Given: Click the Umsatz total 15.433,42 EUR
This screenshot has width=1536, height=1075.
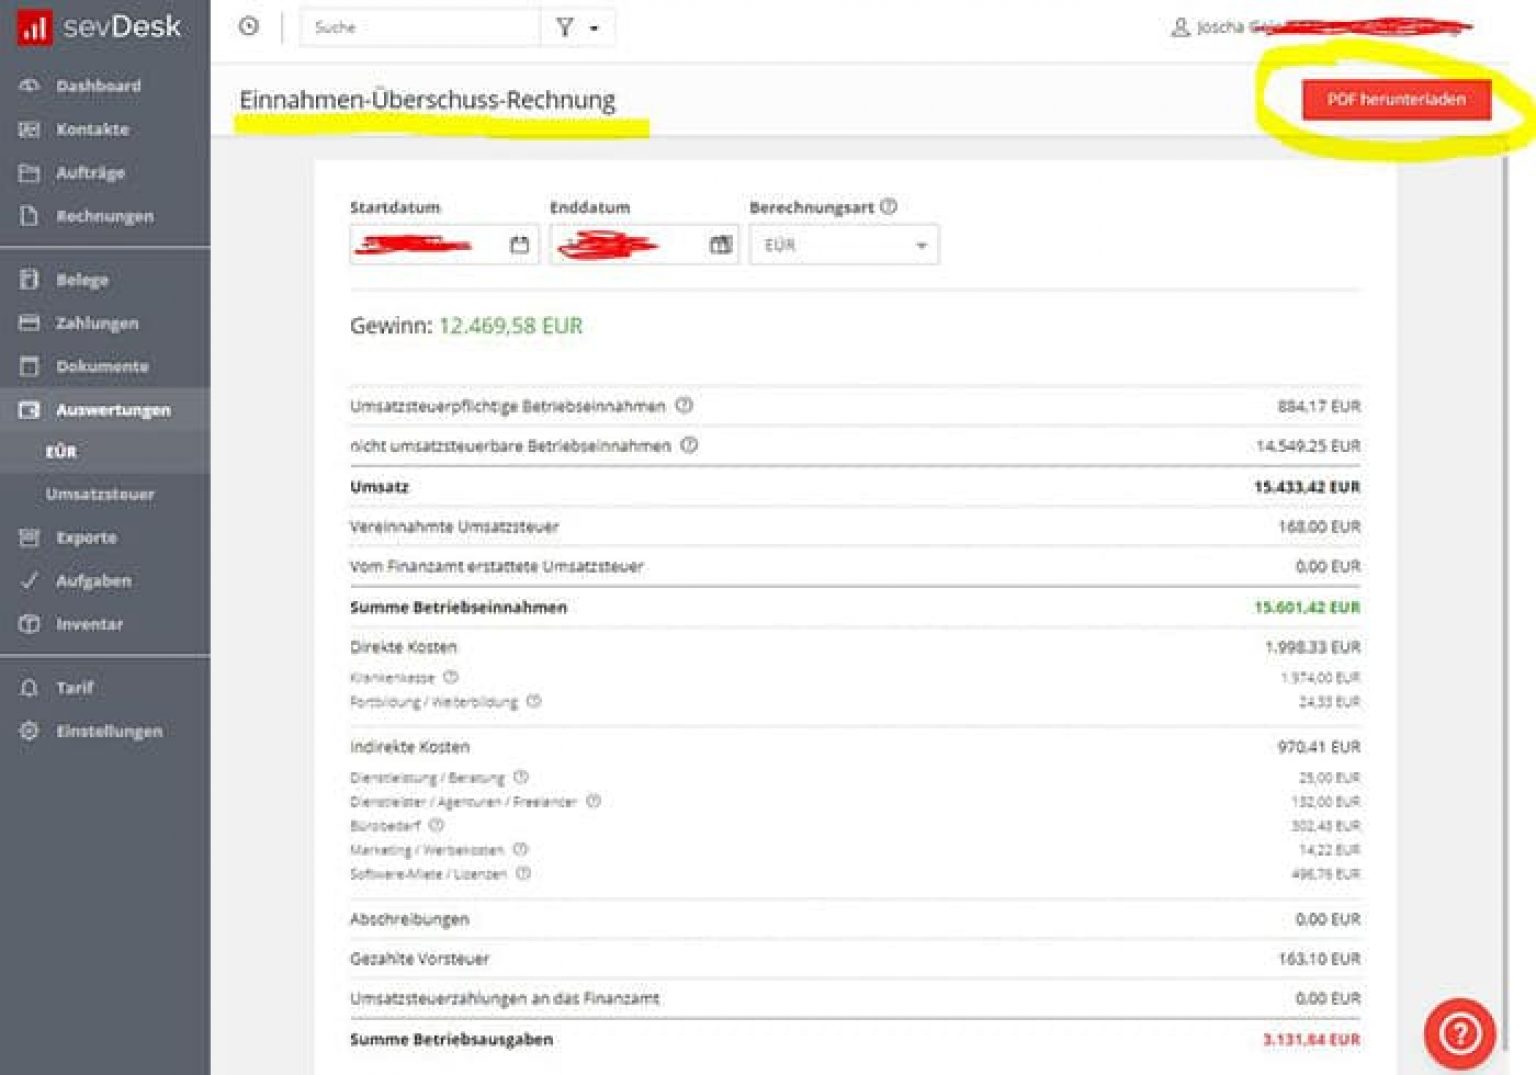Looking at the screenshot, I should (x=1306, y=487).
